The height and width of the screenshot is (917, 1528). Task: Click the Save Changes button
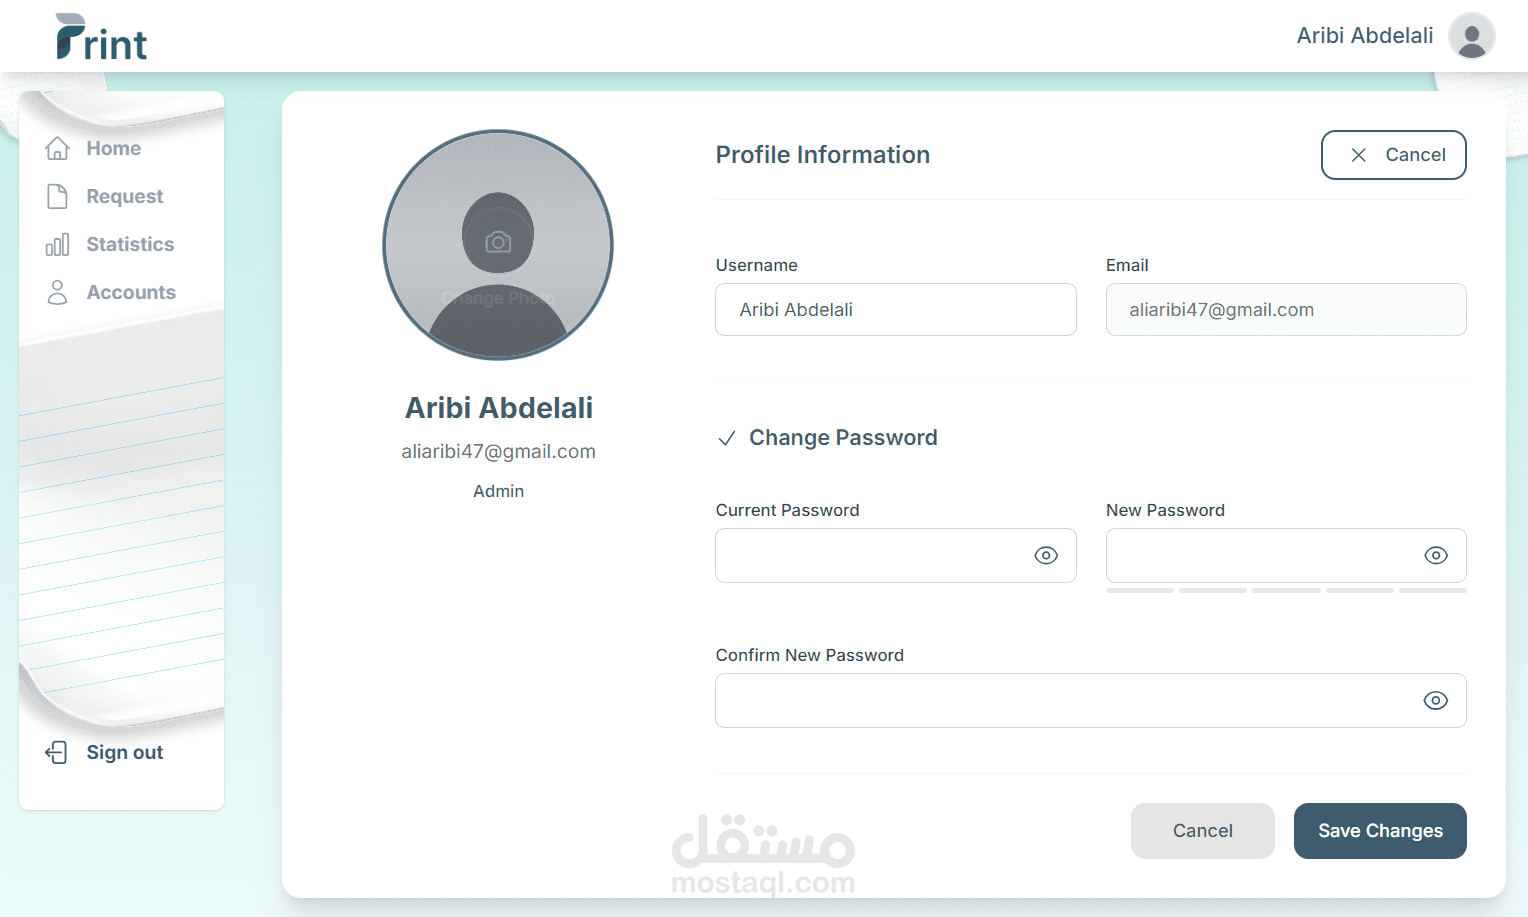click(x=1380, y=831)
